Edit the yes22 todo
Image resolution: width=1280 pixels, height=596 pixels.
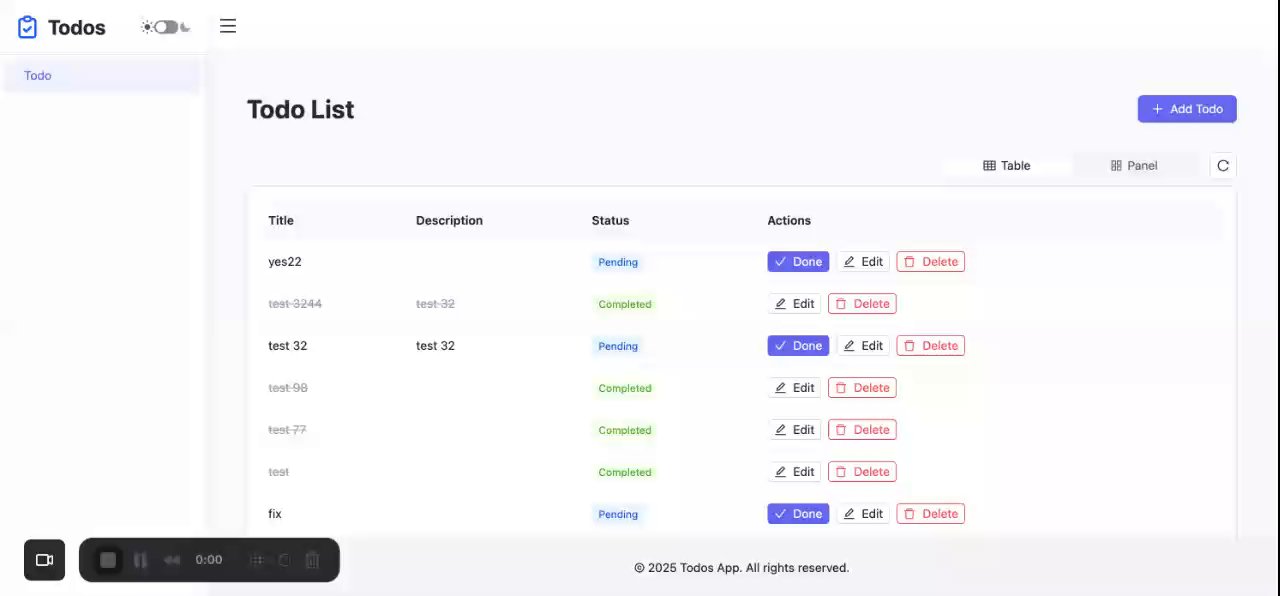pos(863,262)
